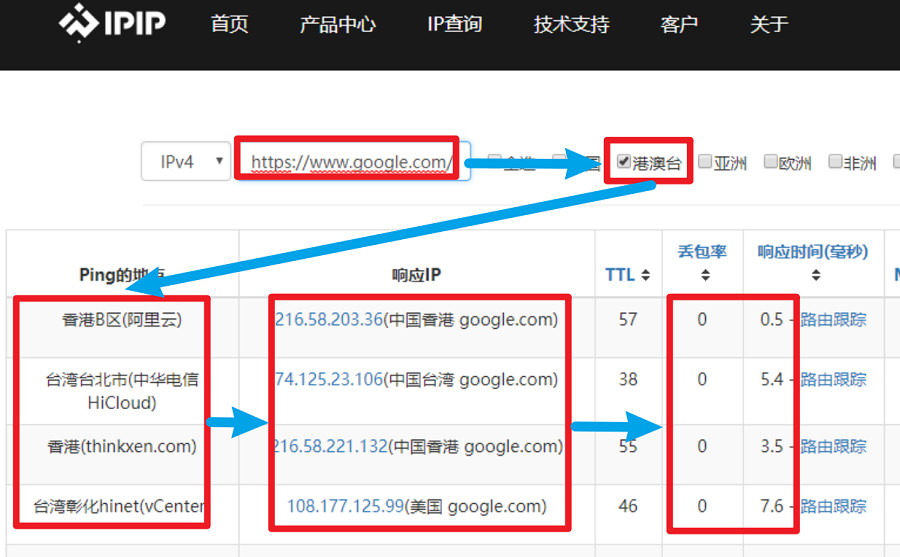Tick the 欧洲 region checkbox
The width and height of the screenshot is (900, 557).
771,162
